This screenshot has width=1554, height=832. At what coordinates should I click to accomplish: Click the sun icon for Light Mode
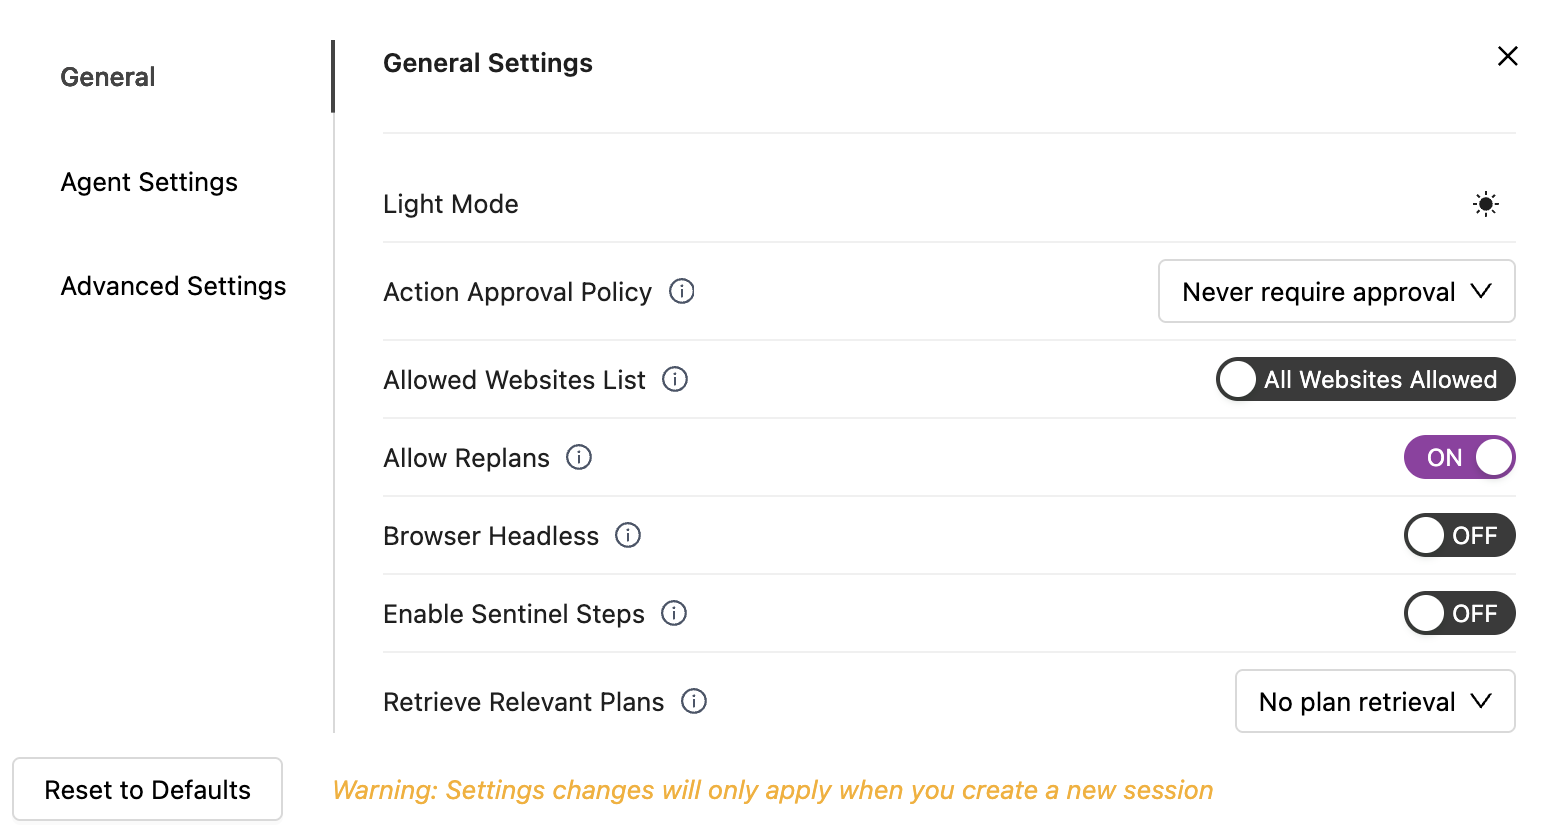point(1486,204)
